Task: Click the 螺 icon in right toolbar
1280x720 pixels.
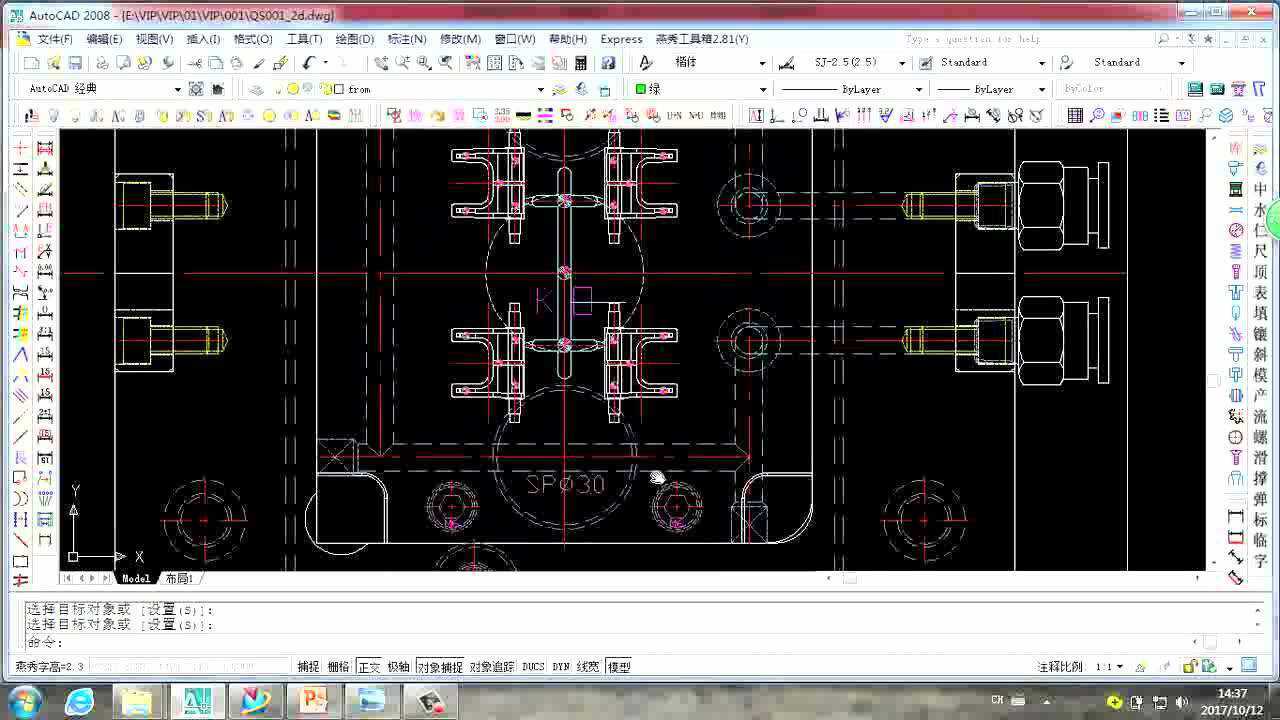Action: click(x=1260, y=437)
